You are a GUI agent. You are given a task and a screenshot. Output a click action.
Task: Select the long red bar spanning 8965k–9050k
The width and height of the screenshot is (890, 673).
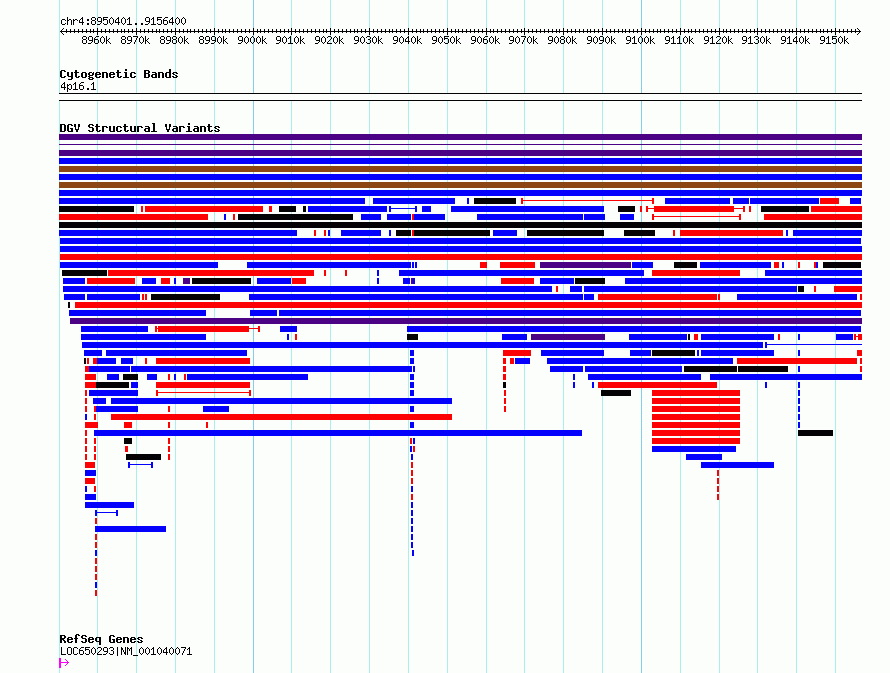click(282, 417)
